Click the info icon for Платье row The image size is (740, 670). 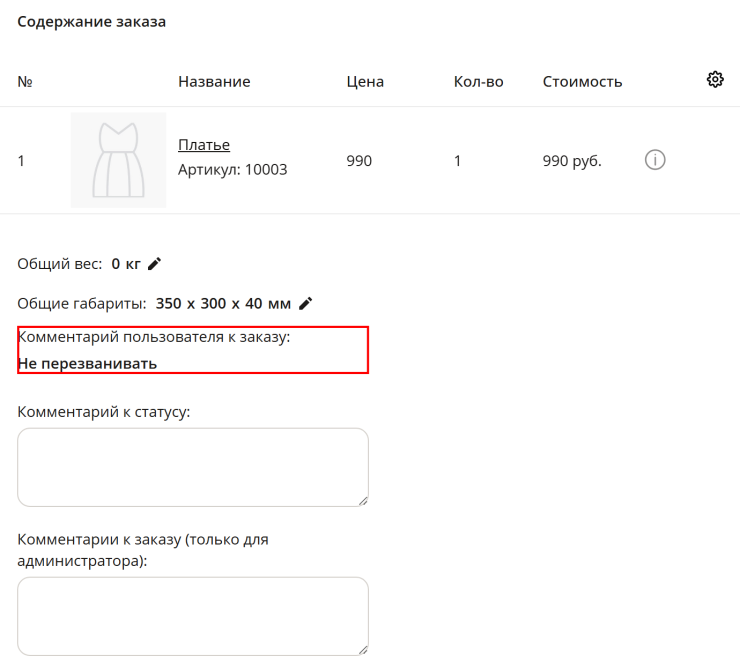(655, 160)
